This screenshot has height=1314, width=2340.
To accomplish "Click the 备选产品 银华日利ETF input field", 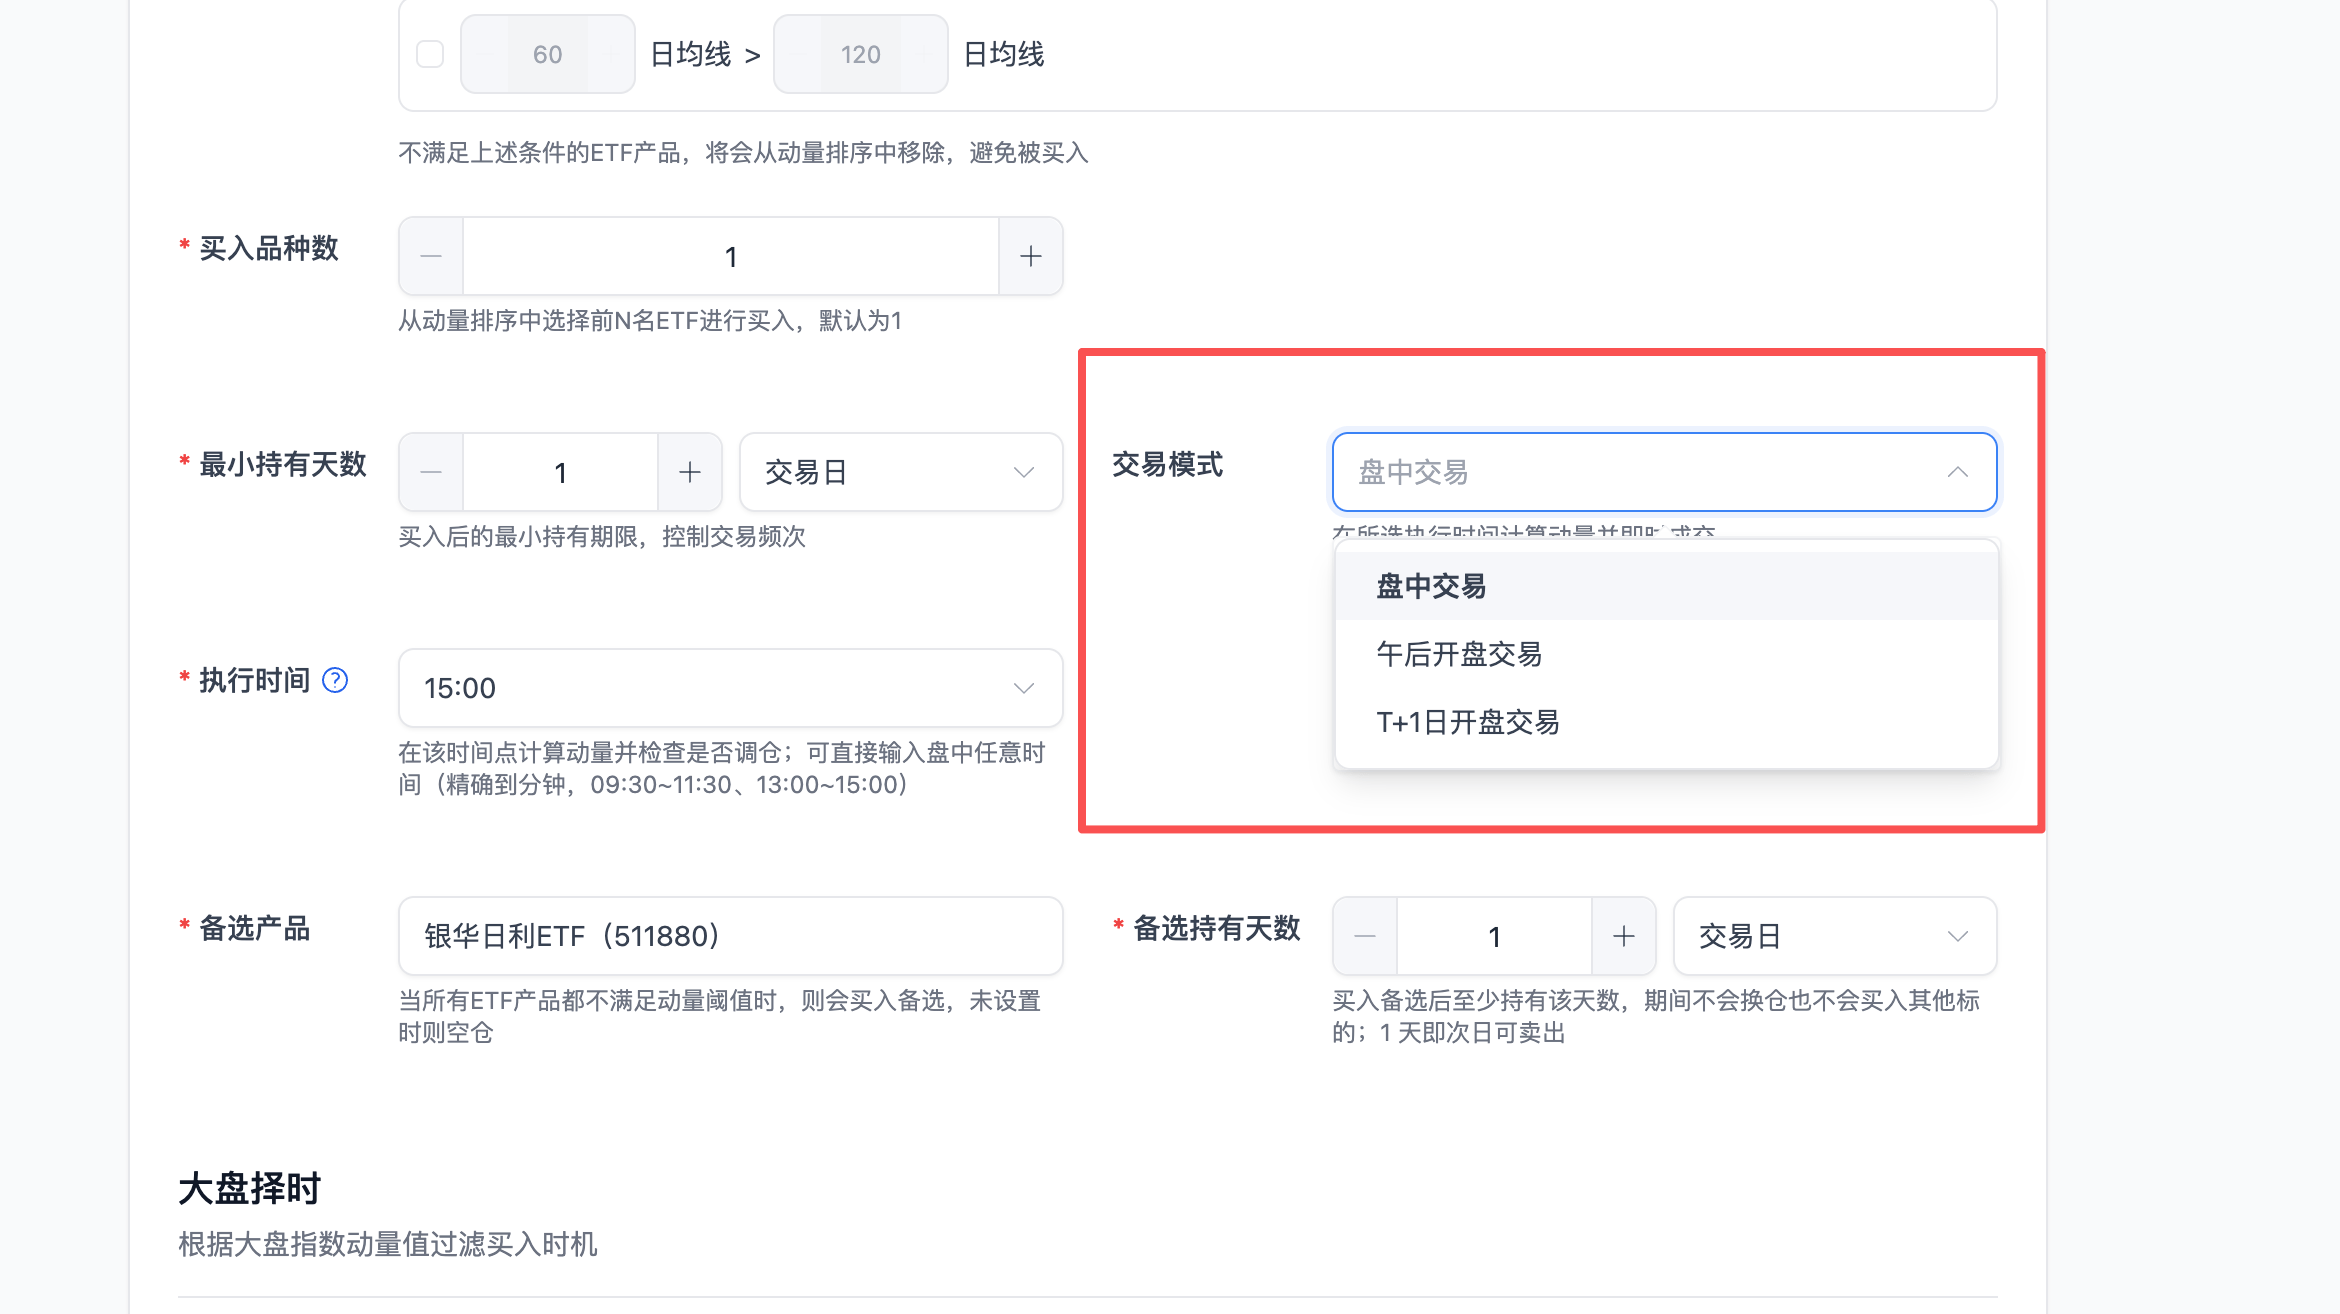I will (x=731, y=936).
